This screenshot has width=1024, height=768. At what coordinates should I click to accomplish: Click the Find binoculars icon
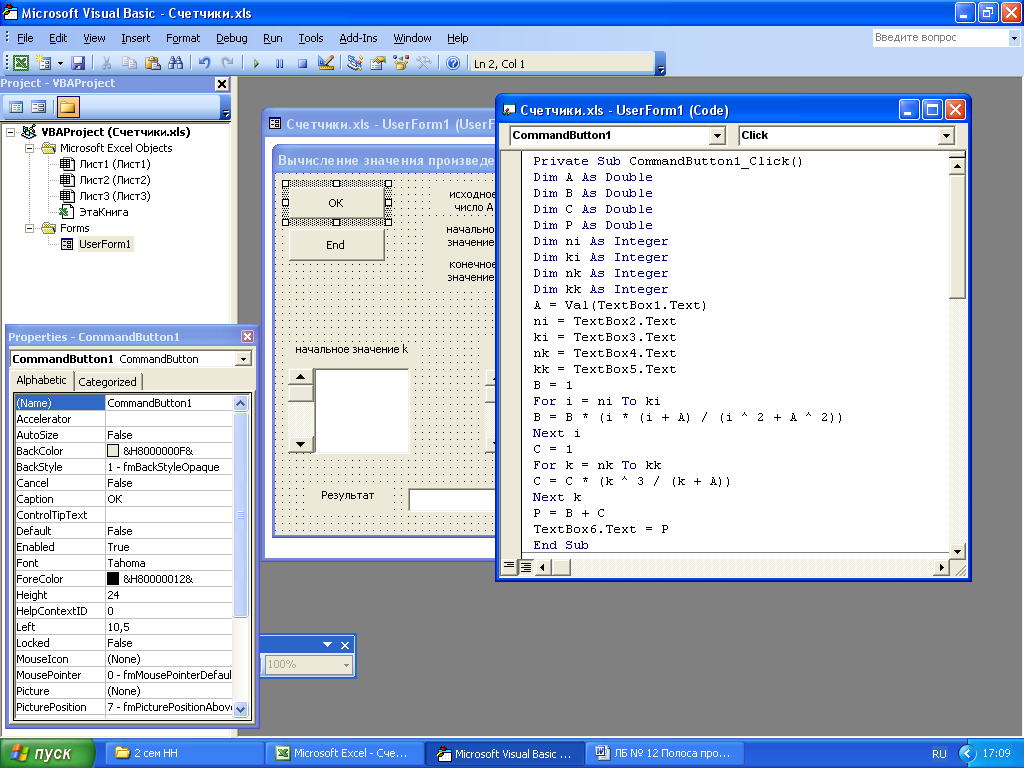[176, 63]
